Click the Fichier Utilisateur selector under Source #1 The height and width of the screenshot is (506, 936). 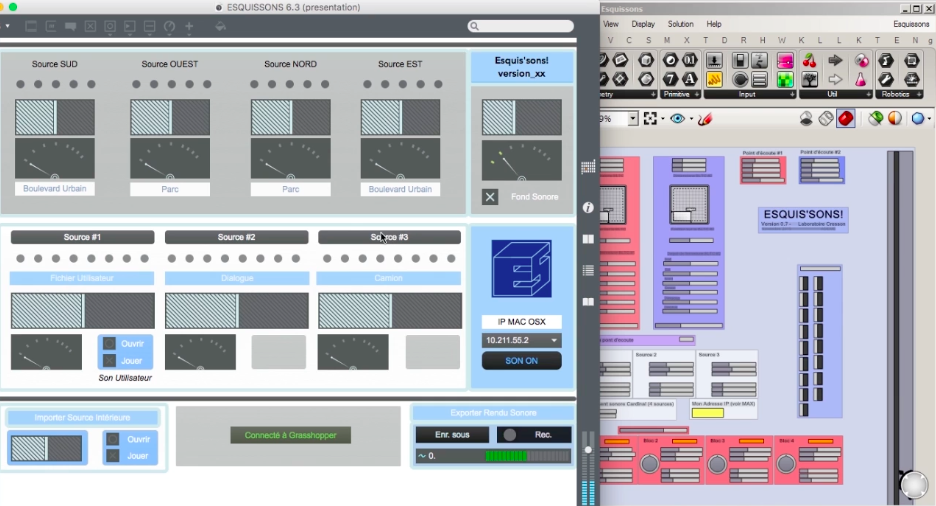click(x=82, y=278)
